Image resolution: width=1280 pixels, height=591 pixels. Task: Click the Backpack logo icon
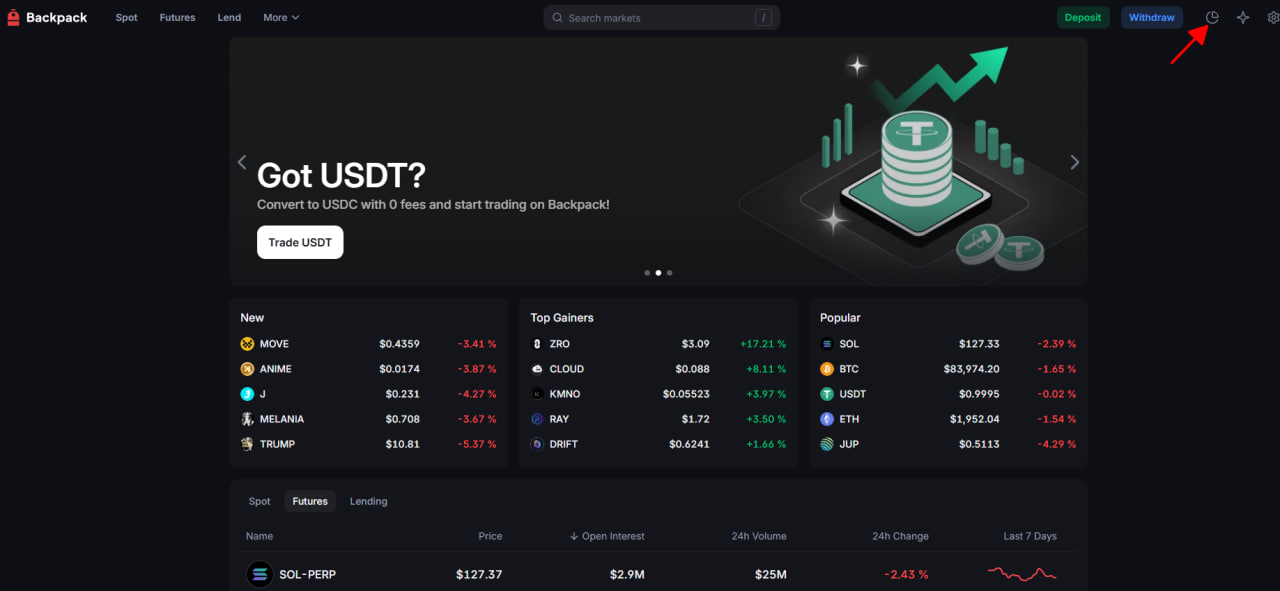(14, 17)
